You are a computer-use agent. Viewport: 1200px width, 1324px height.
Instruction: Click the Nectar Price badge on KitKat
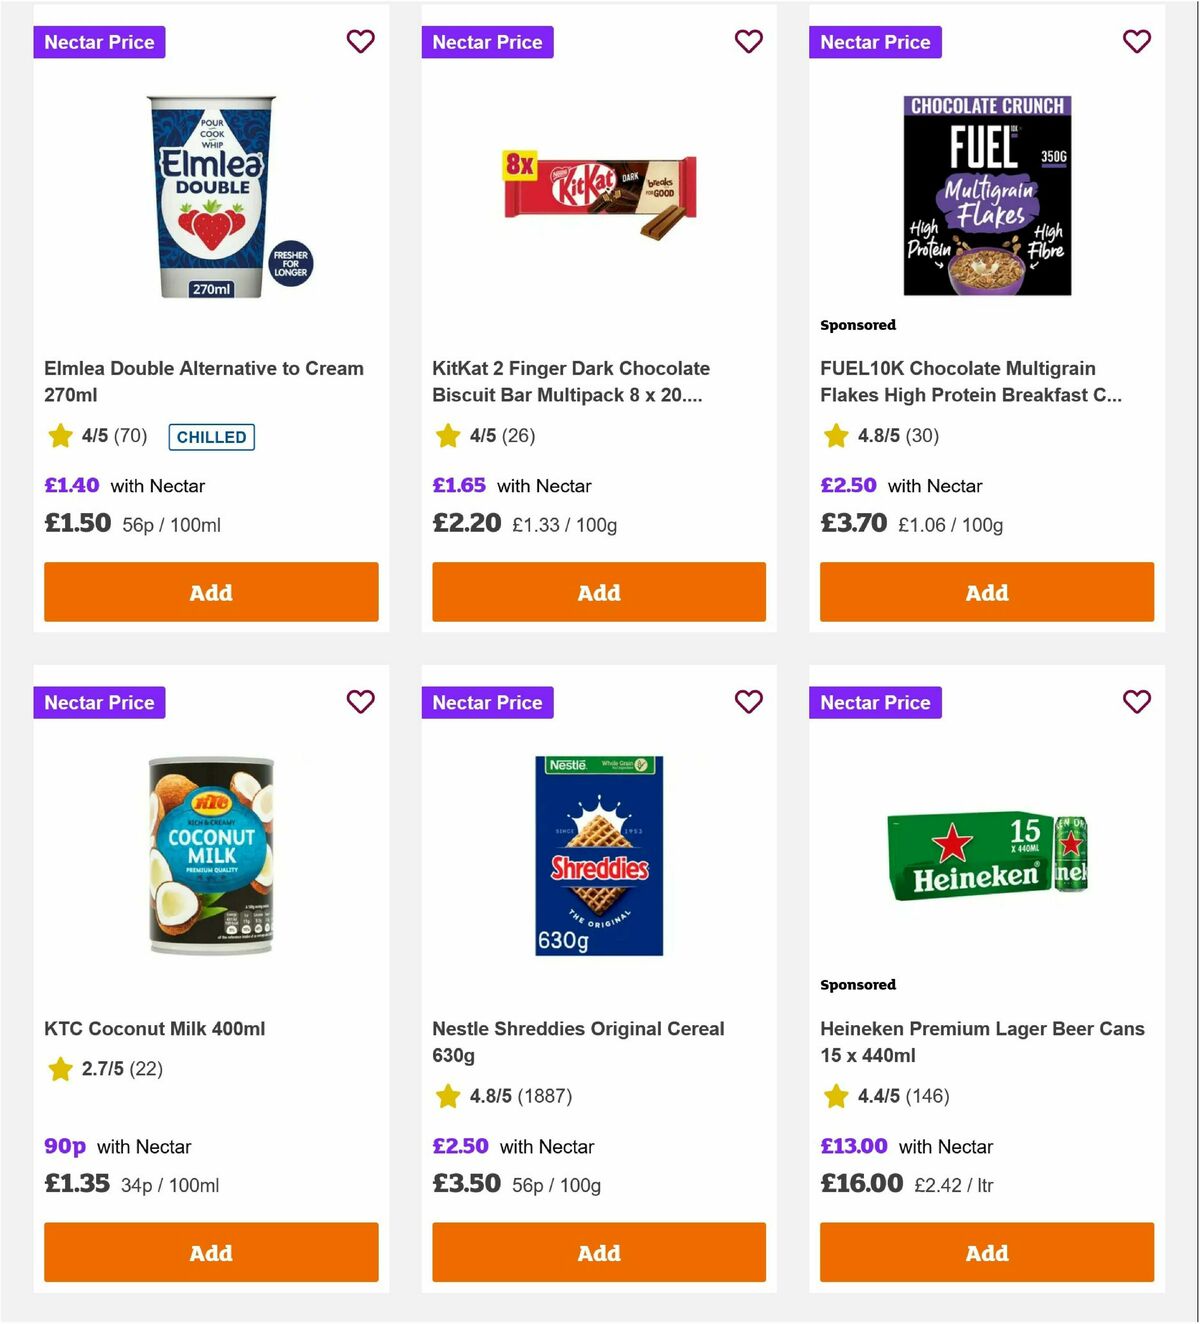[487, 42]
